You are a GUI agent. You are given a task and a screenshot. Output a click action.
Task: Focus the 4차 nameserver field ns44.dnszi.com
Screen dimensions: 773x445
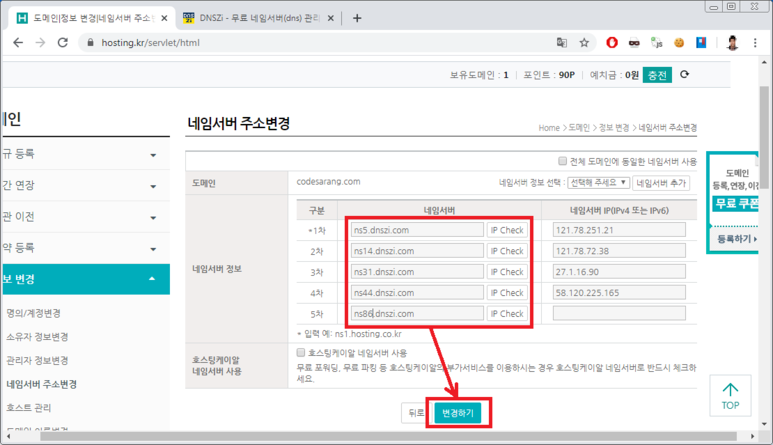pos(417,293)
